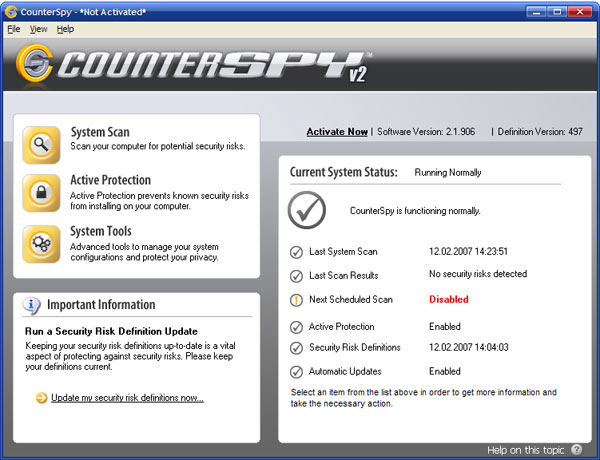This screenshot has width=600, height=460.
Task: Minimize the CounterSpy window
Action: click(536, 12)
